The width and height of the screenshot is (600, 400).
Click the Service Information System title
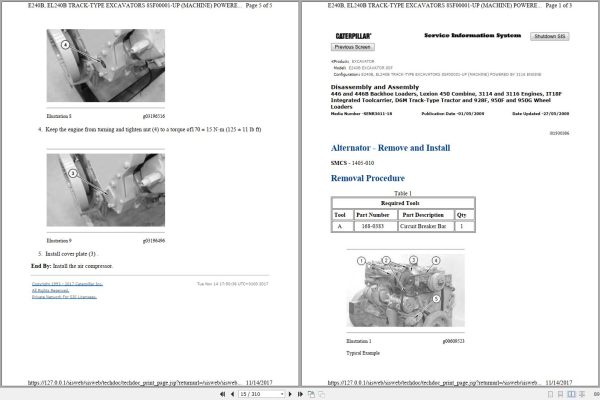(473, 35)
